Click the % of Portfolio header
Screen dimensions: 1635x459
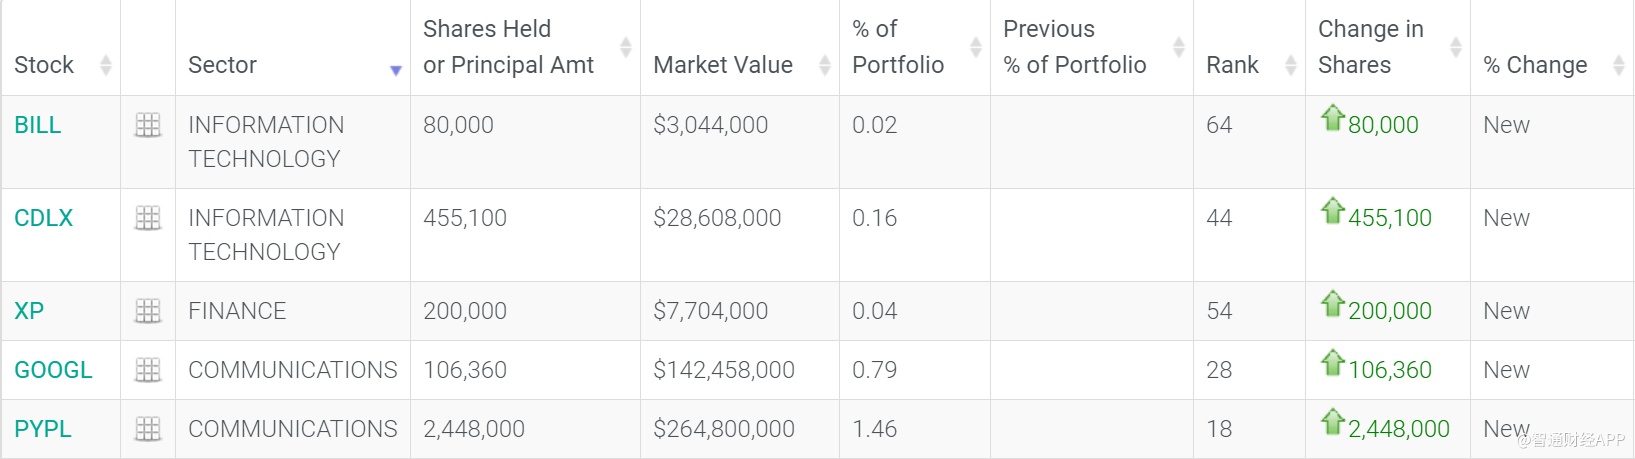point(897,47)
